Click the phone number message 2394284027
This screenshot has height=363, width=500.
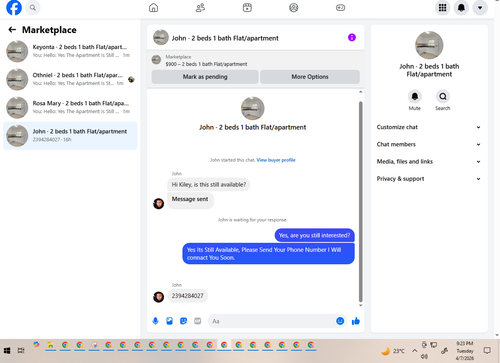tap(187, 296)
